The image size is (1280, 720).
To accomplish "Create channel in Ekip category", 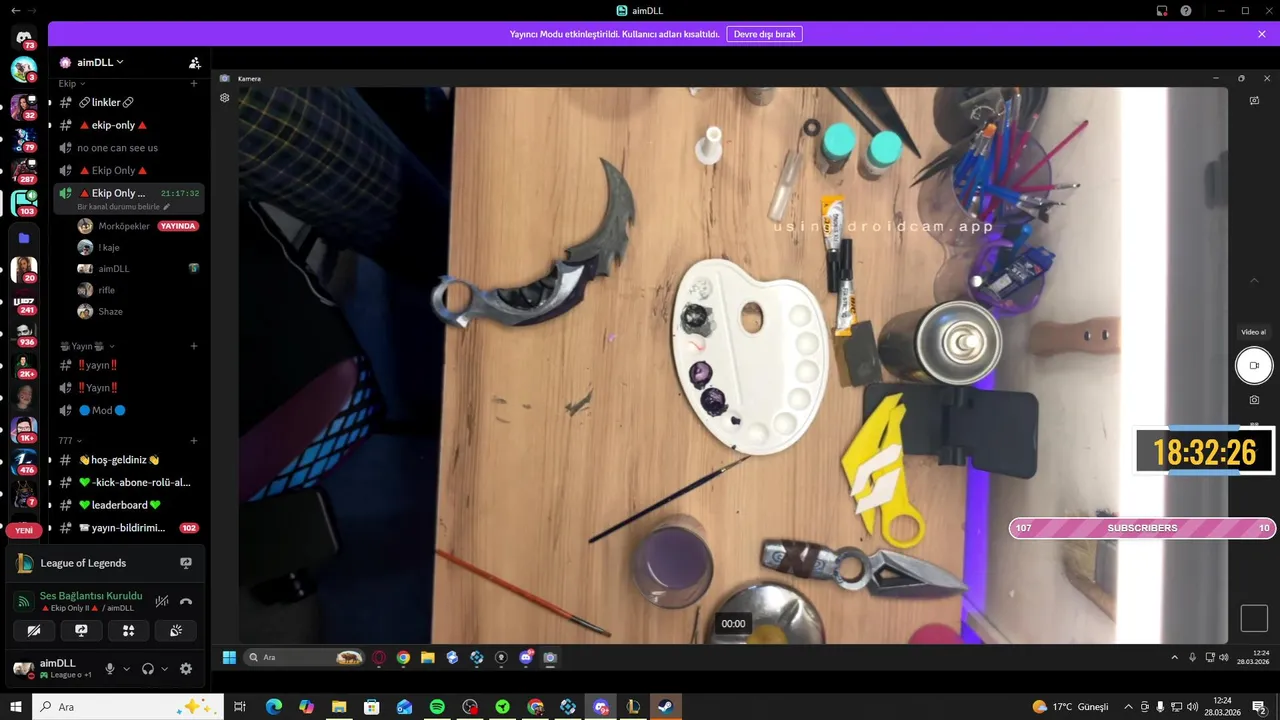I will (x=194, y=84).
